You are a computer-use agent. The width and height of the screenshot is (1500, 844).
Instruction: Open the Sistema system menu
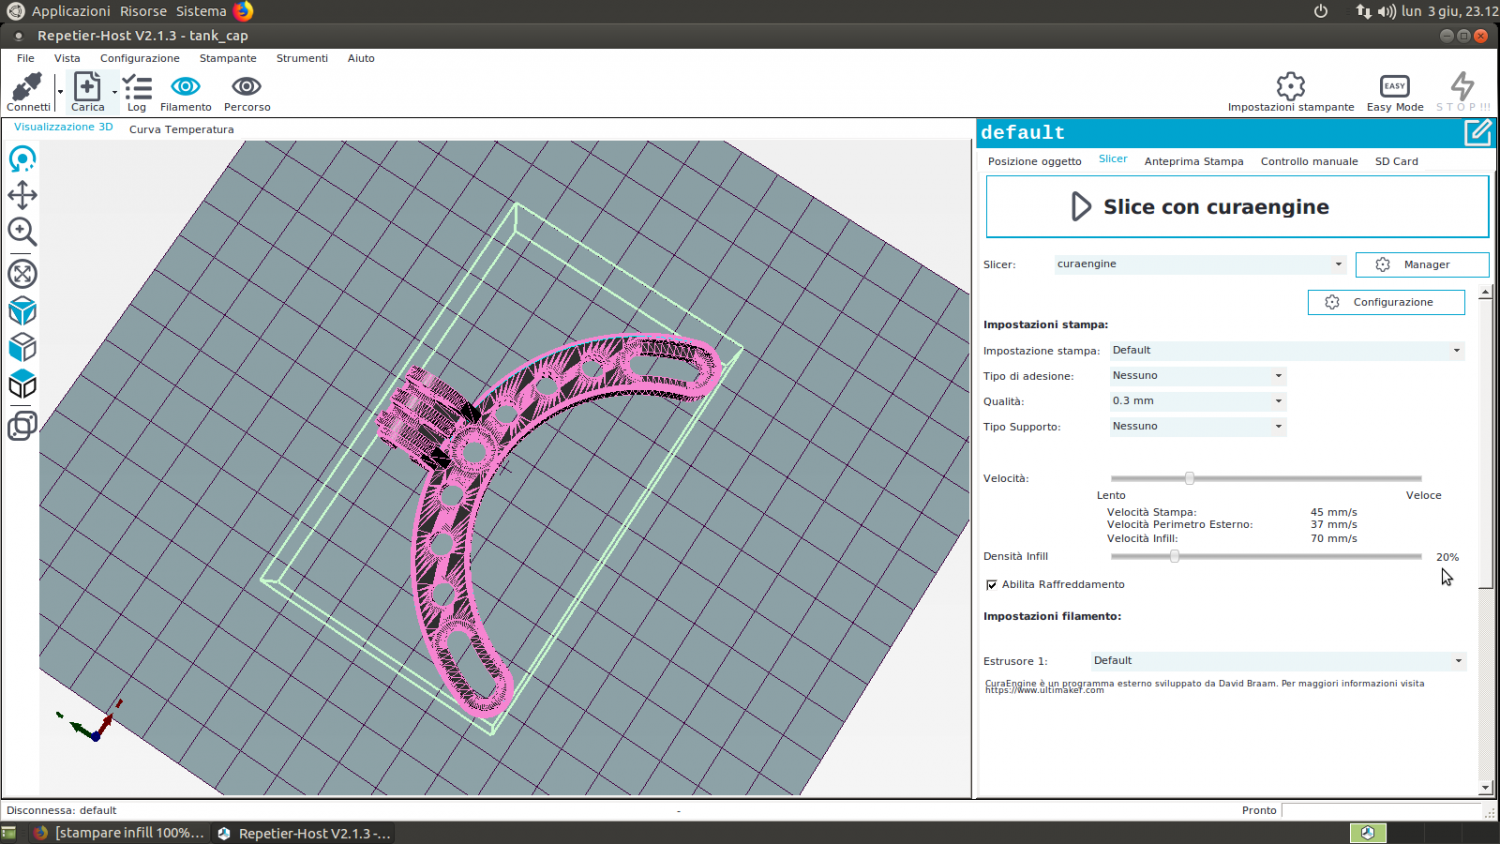[x=201, y=11]
